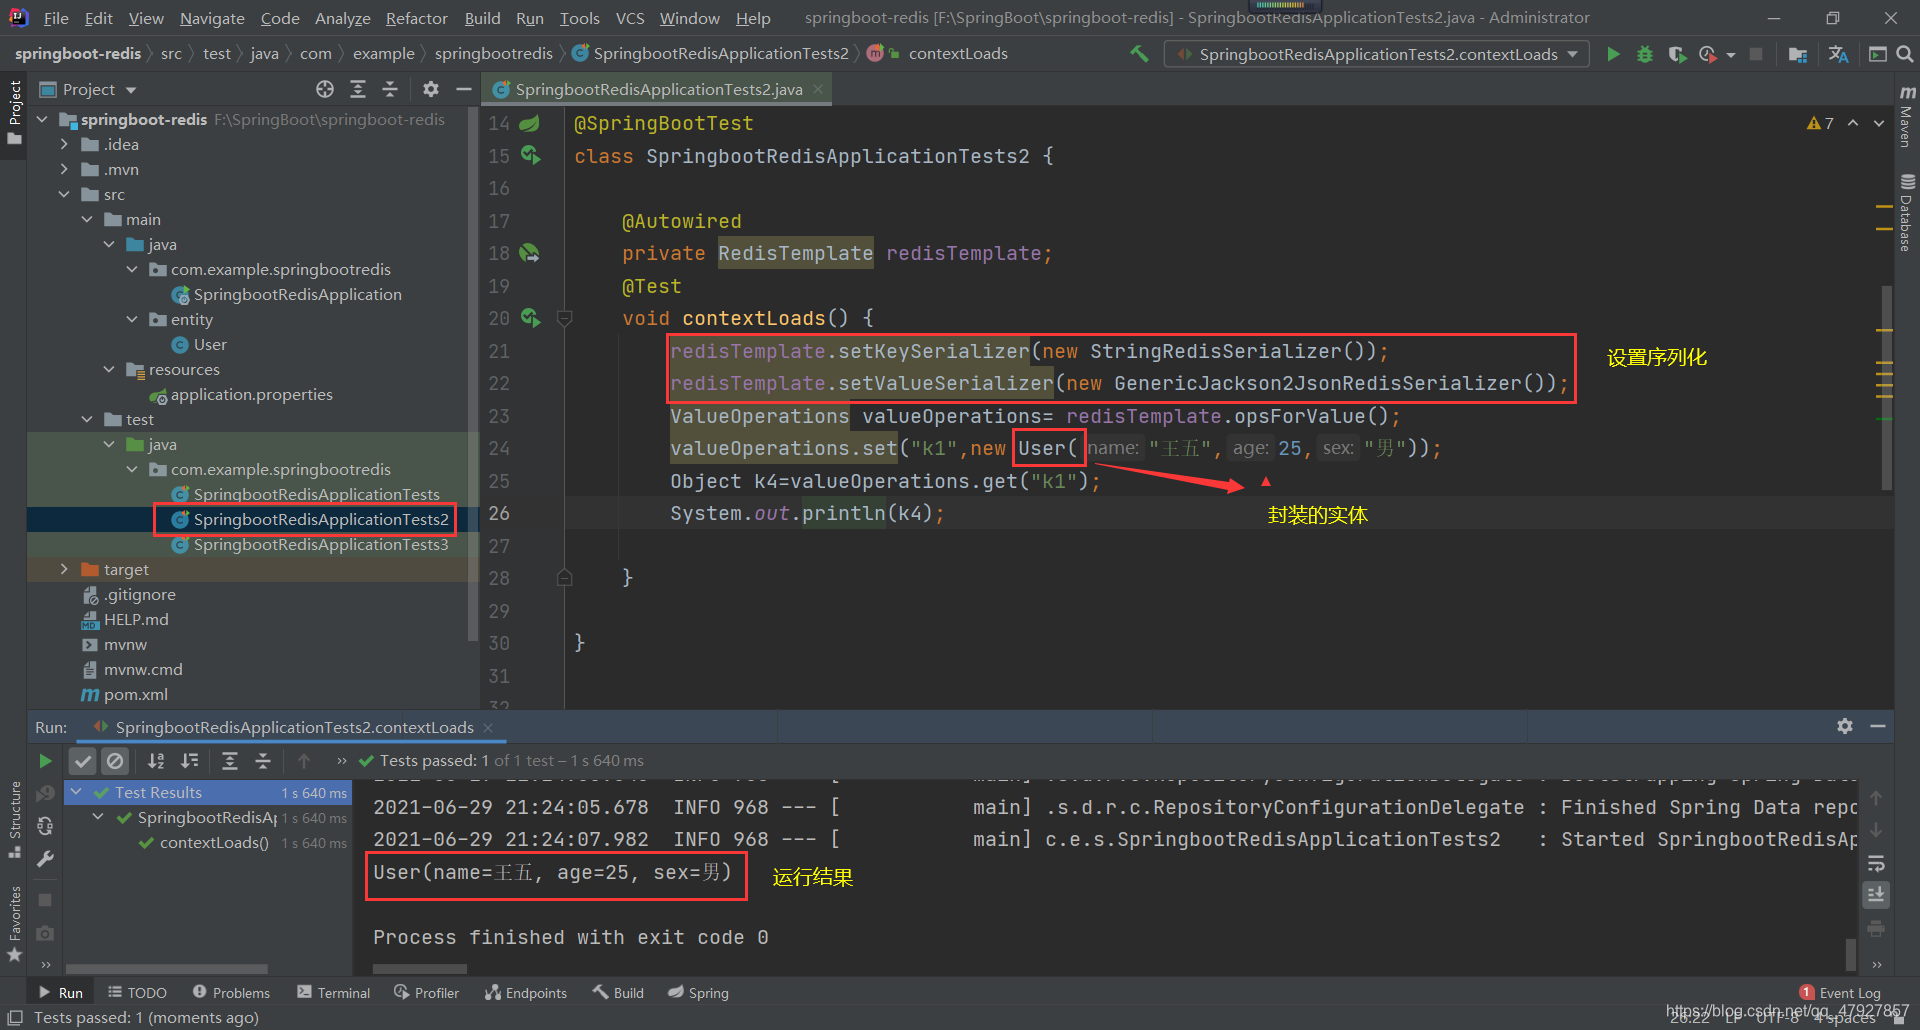Print console output icon
The height and width of the screenshot is (1030, 1920).
pyautogui.click(x=1876, y=929)
